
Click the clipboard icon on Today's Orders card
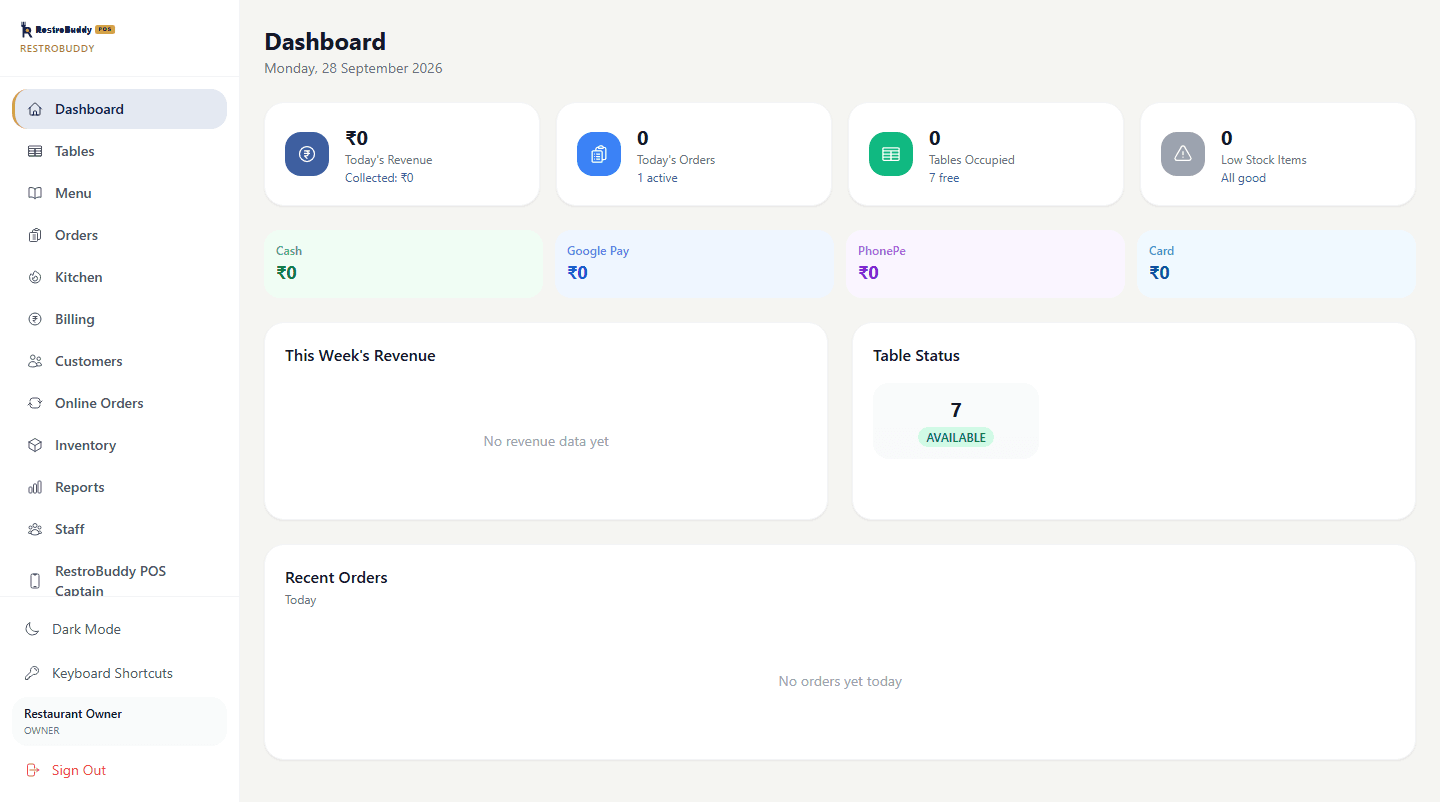[x=599, y=154]
